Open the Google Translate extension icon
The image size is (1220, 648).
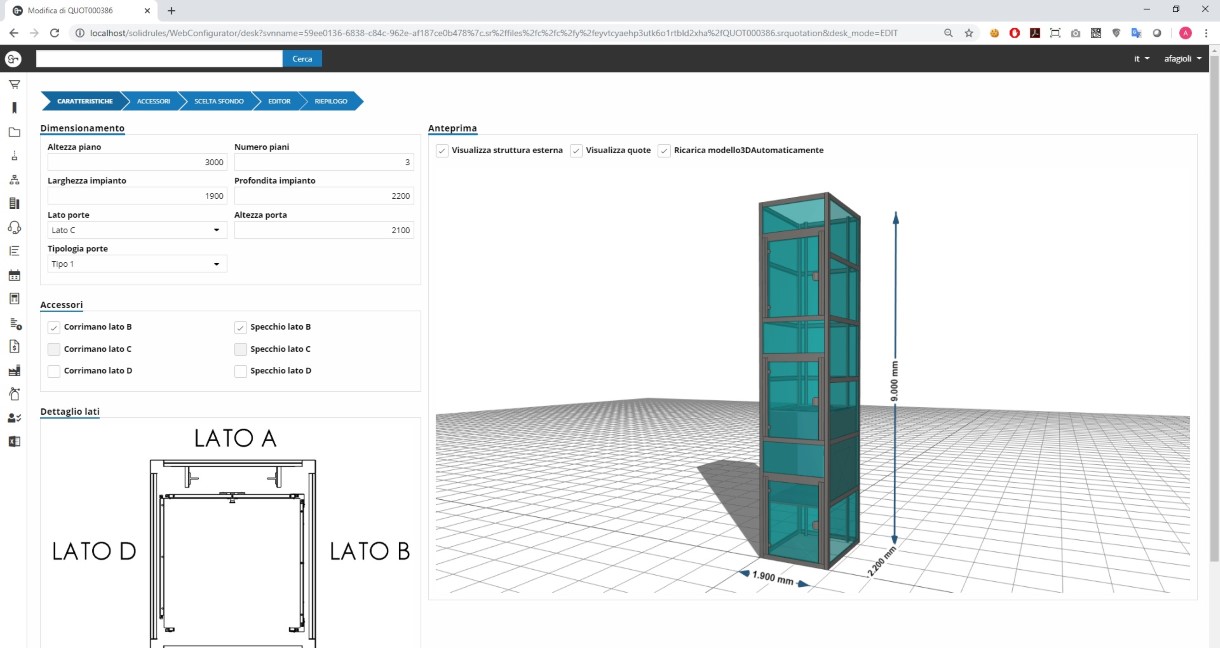1136,33
